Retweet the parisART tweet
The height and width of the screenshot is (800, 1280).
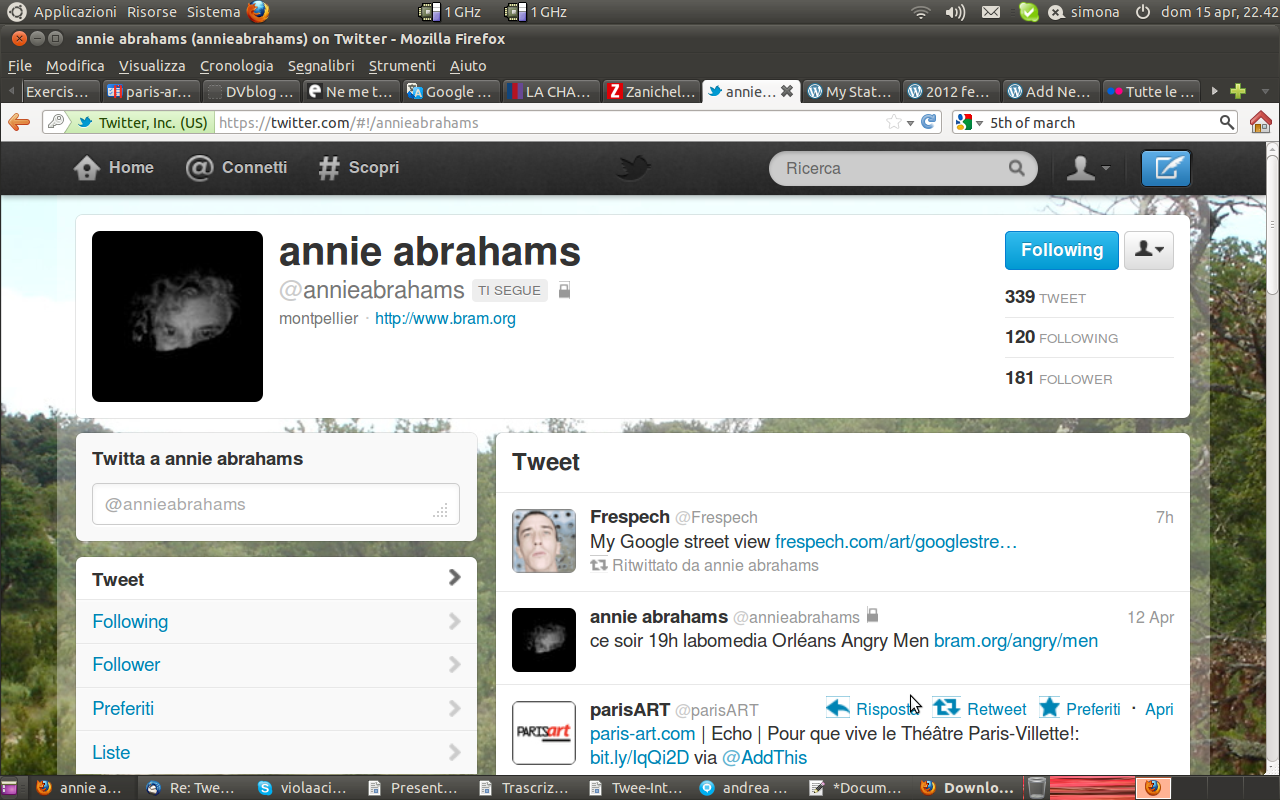click(x=946, y=708)
